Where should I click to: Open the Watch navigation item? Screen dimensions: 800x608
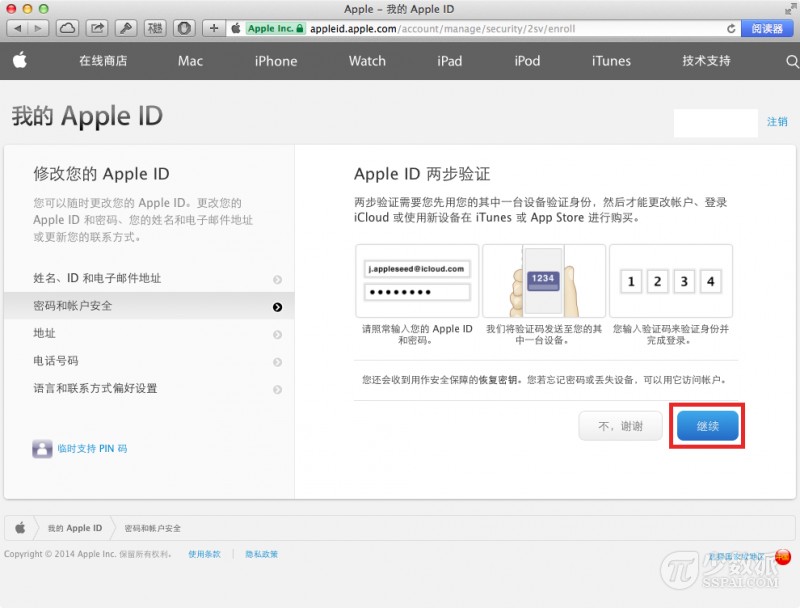click(x=367, y=61)
